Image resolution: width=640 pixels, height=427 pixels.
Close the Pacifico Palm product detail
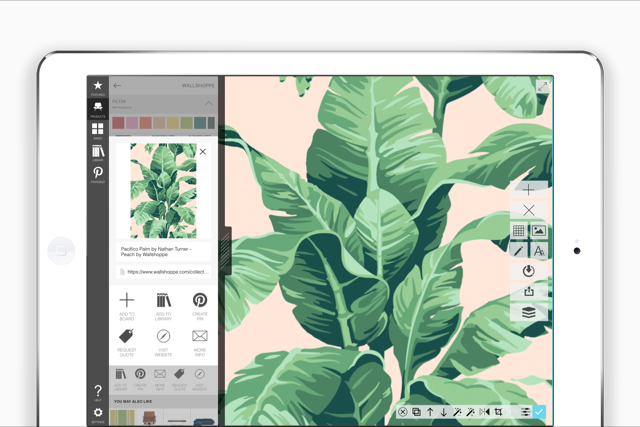(x=203, y=152)
